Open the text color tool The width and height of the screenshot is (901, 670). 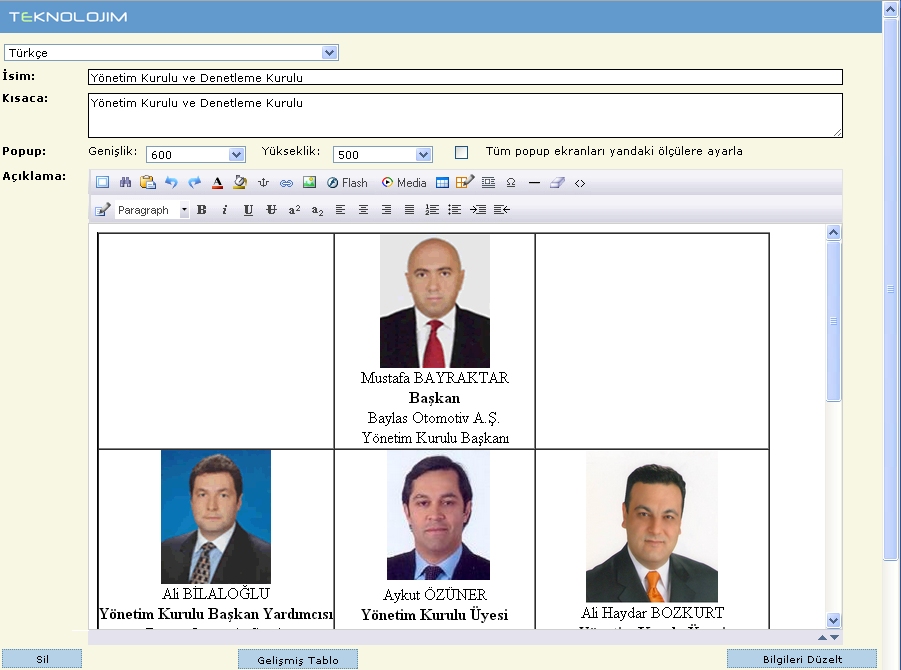217,183
